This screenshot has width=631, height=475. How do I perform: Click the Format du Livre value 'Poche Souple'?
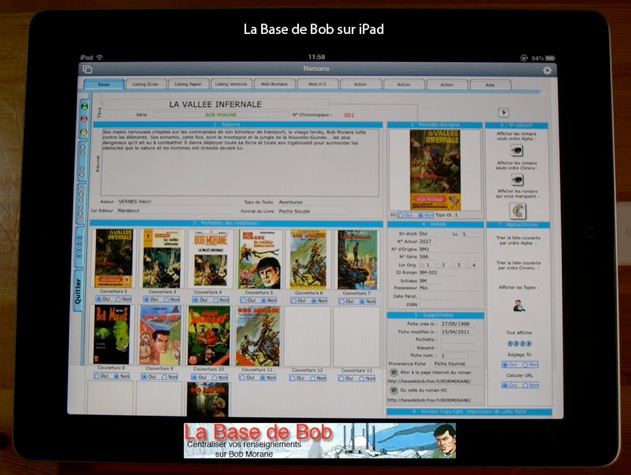click(x=294, y=211)
